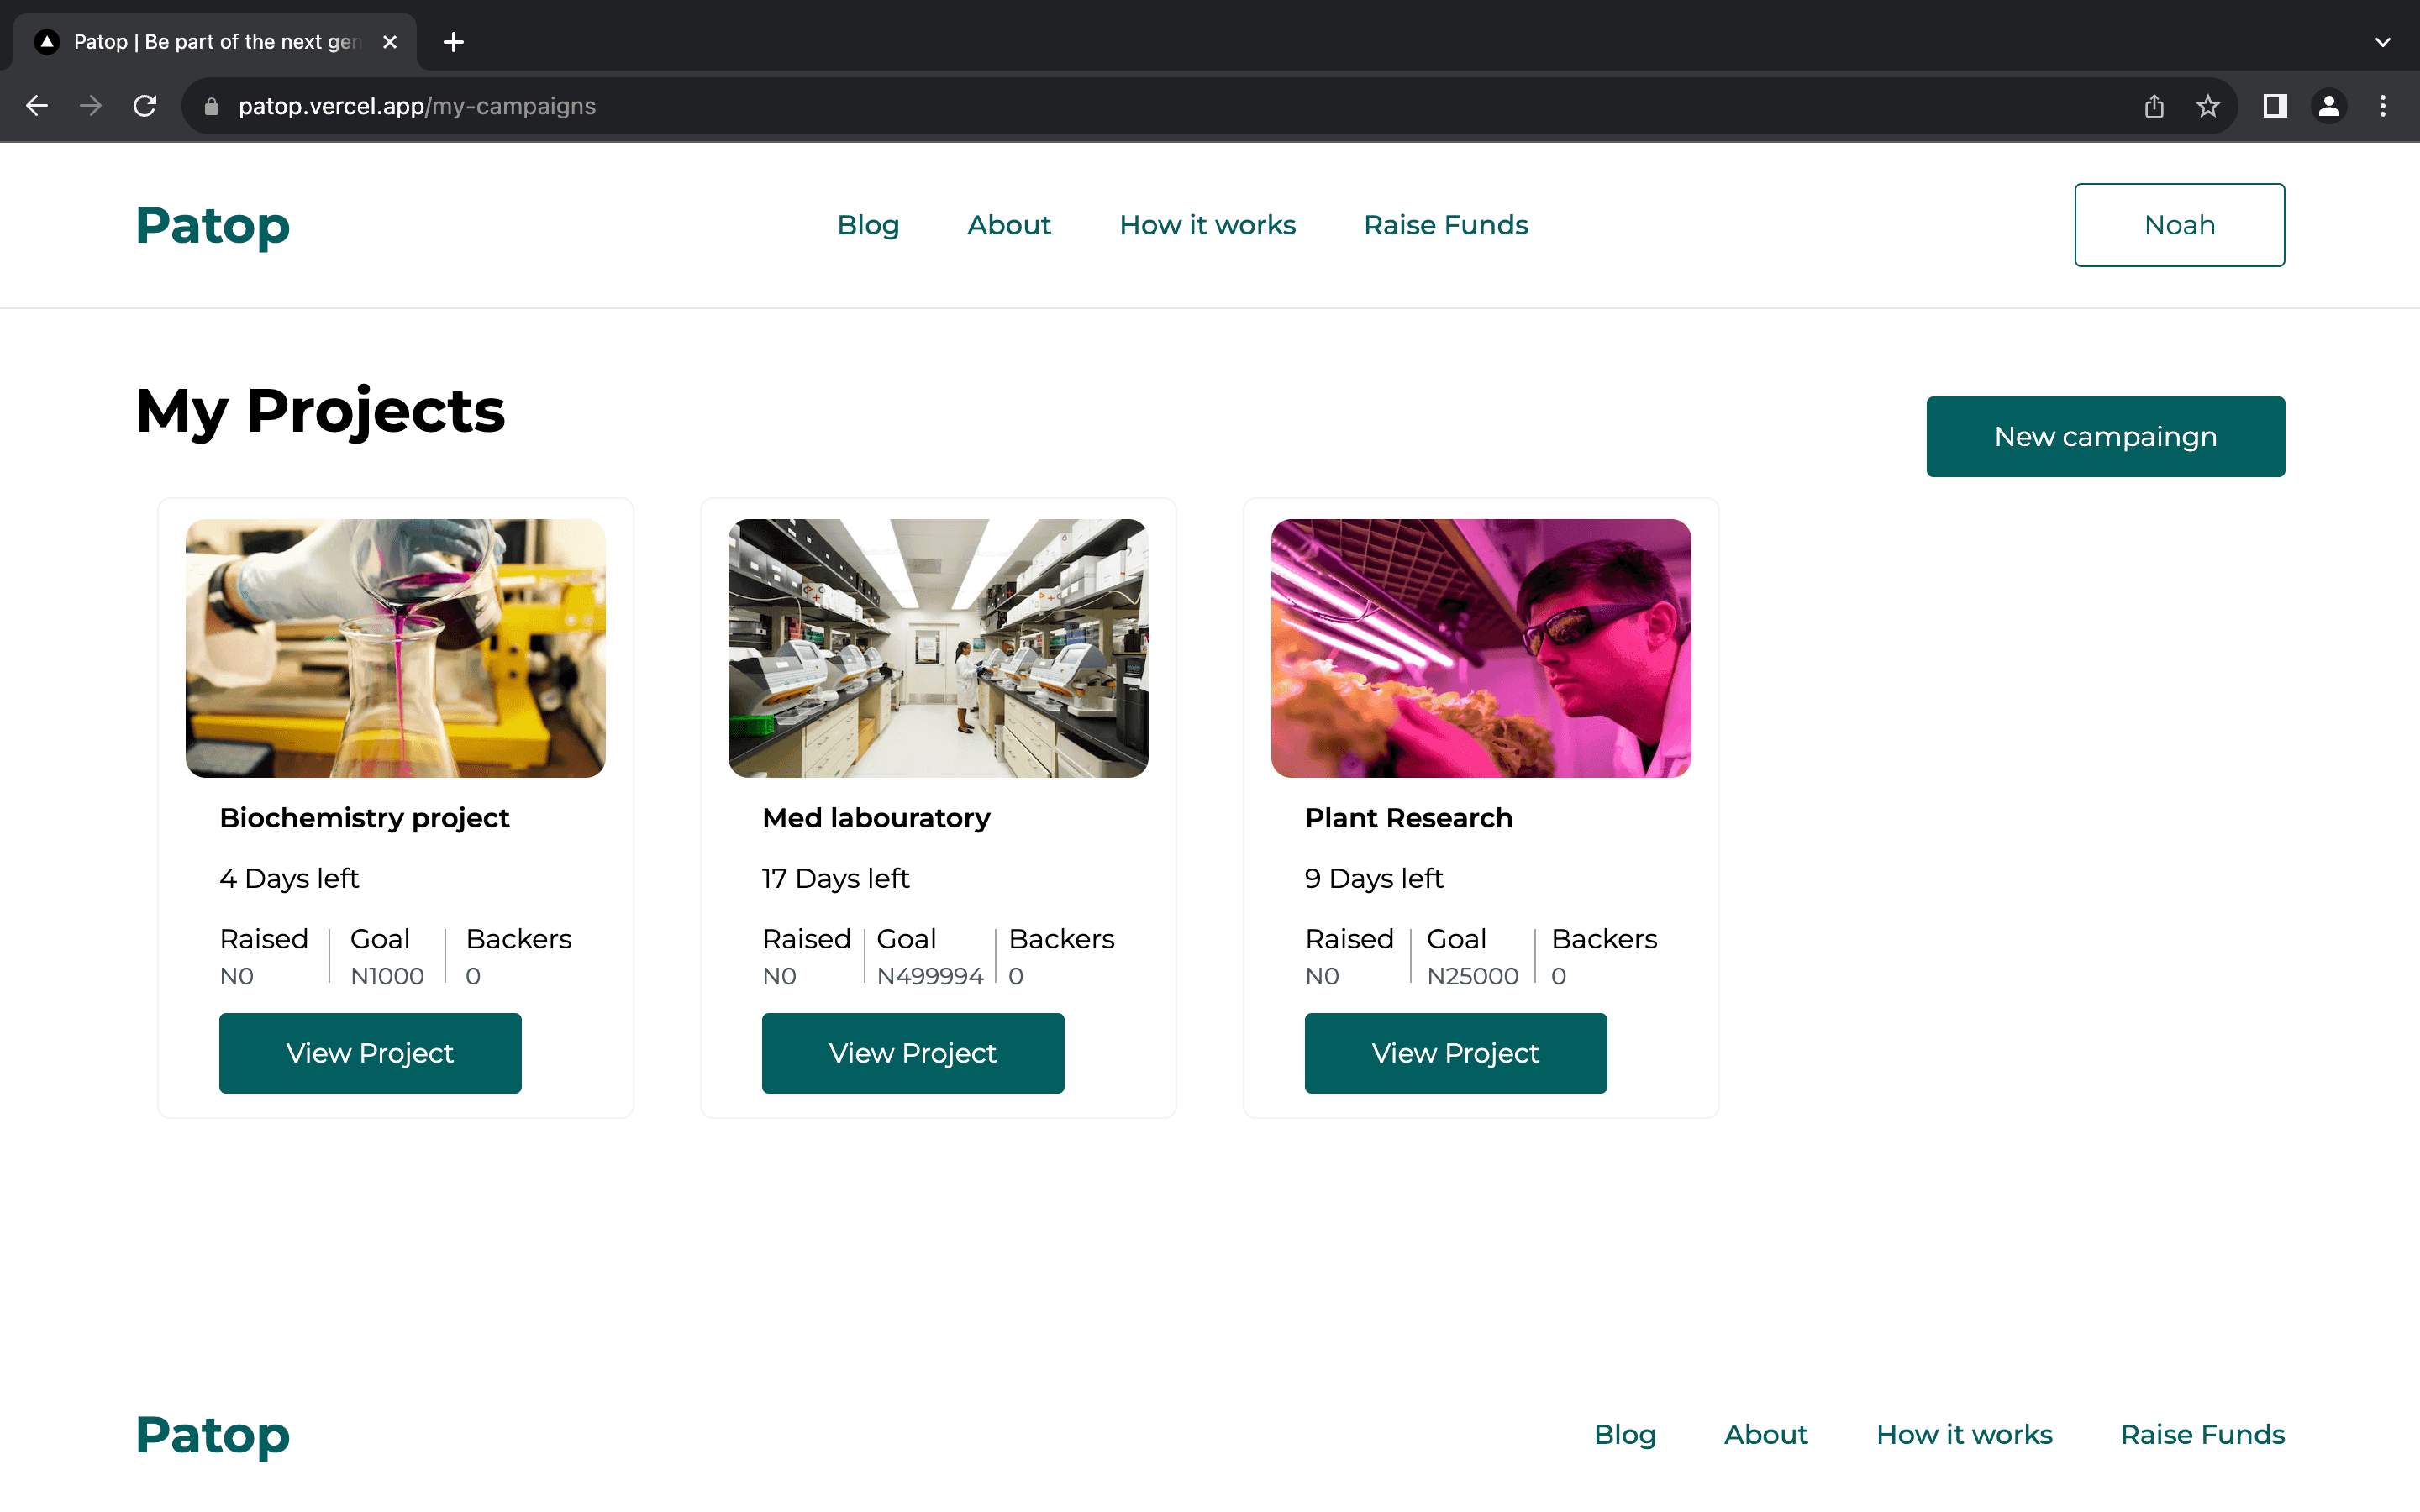The image size is (2420, 1512).
Task: Click the Patop logo in header
Action: [213, 225]
